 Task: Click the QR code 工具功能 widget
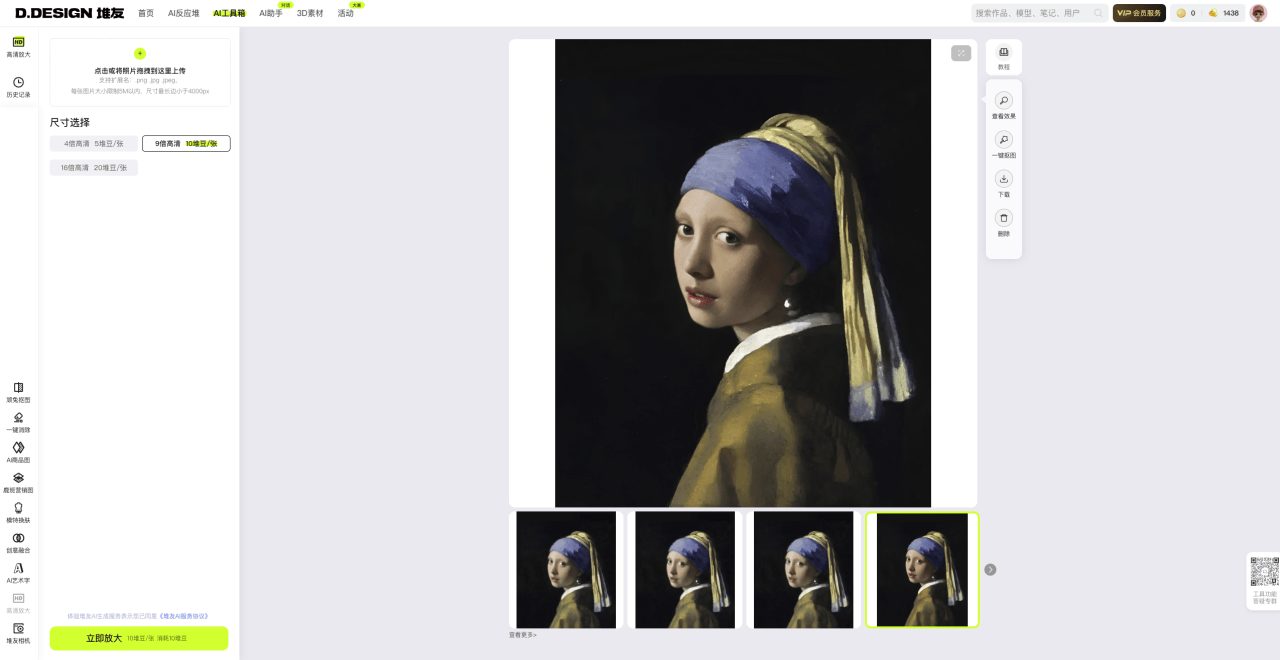1264,580
